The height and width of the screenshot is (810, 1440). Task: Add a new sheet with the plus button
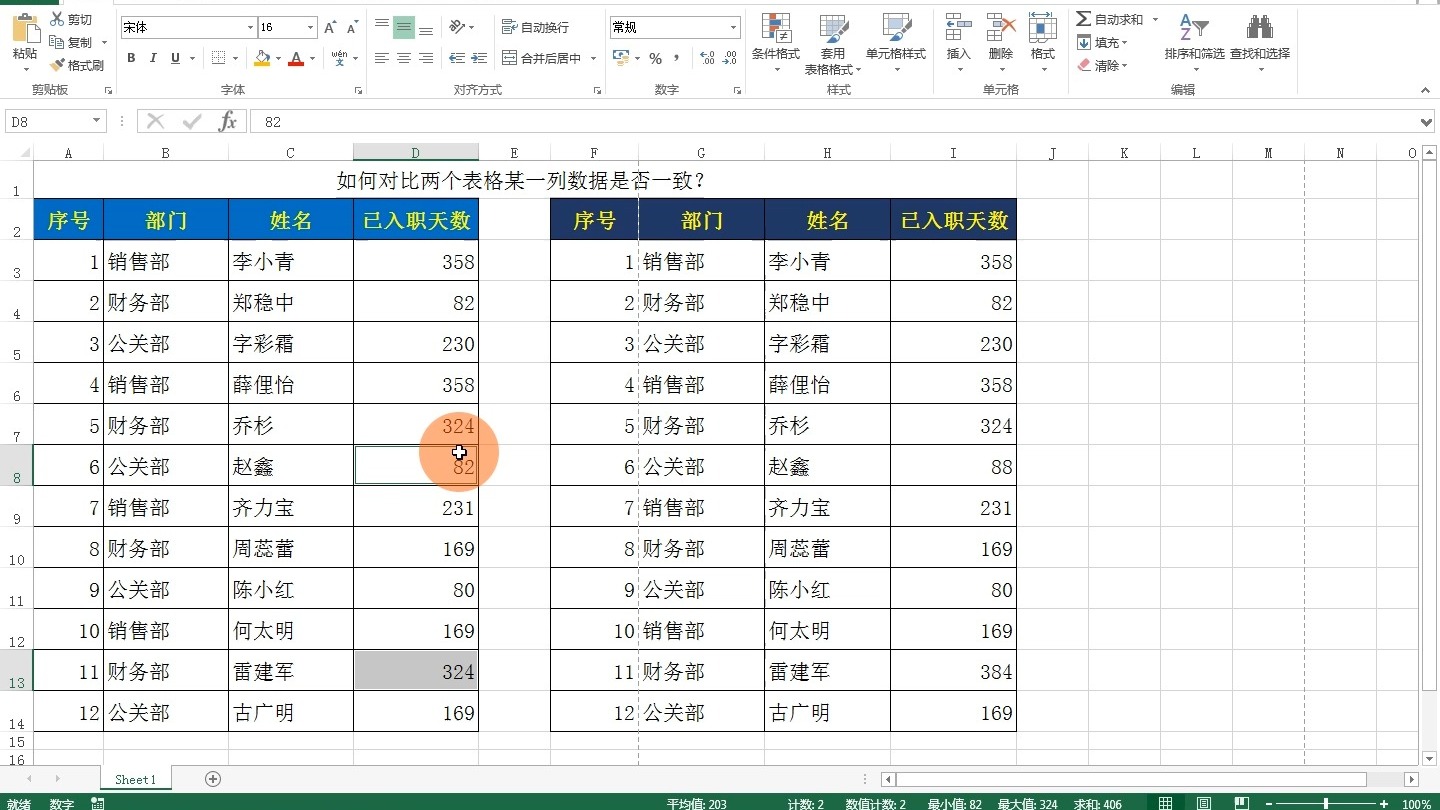pos(212,779)
